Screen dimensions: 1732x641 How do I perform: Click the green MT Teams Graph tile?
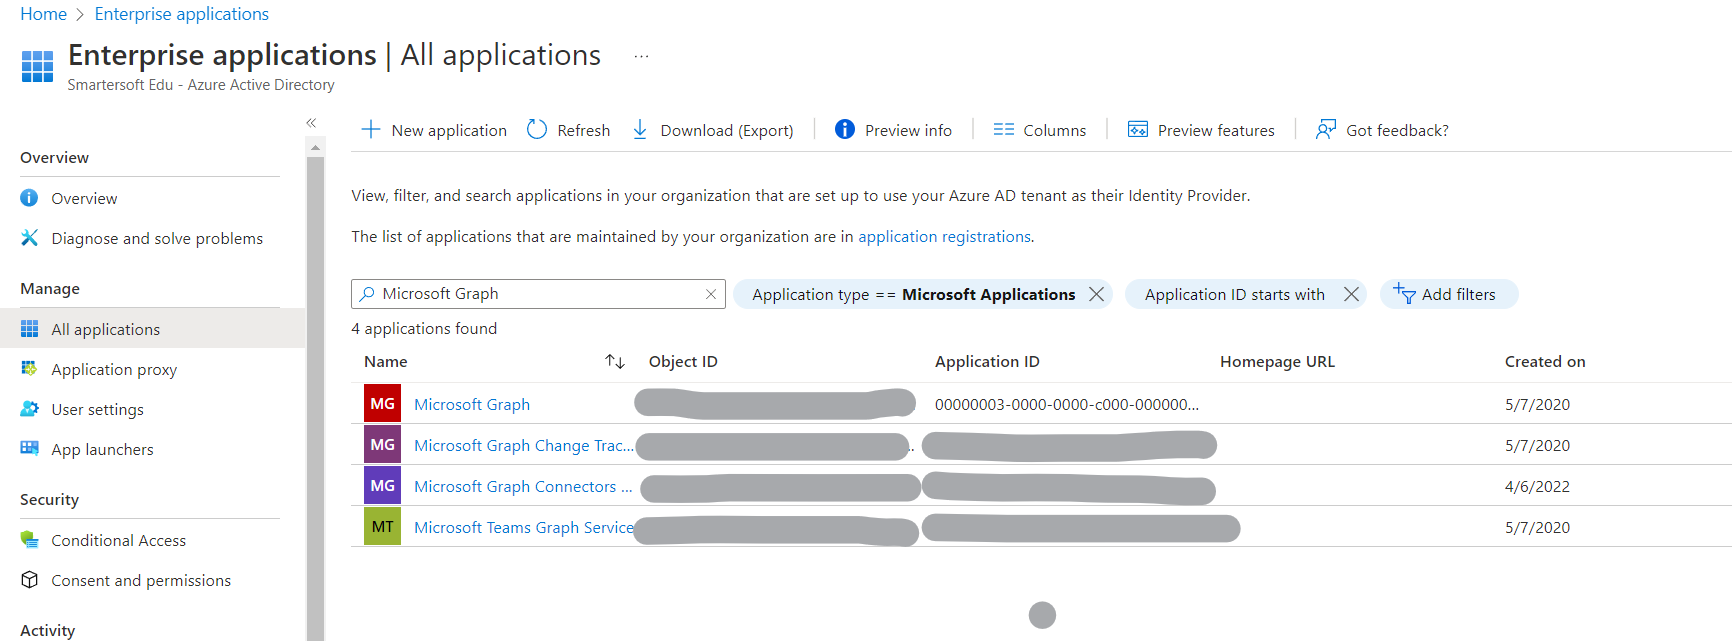[x=382, y=526]
